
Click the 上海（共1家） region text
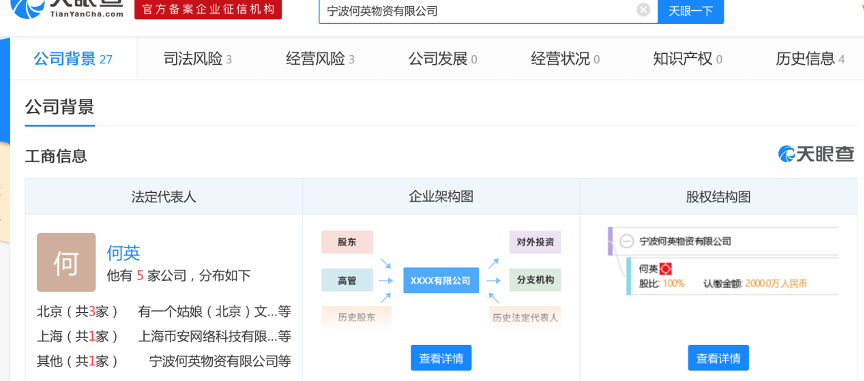[77, 336]
